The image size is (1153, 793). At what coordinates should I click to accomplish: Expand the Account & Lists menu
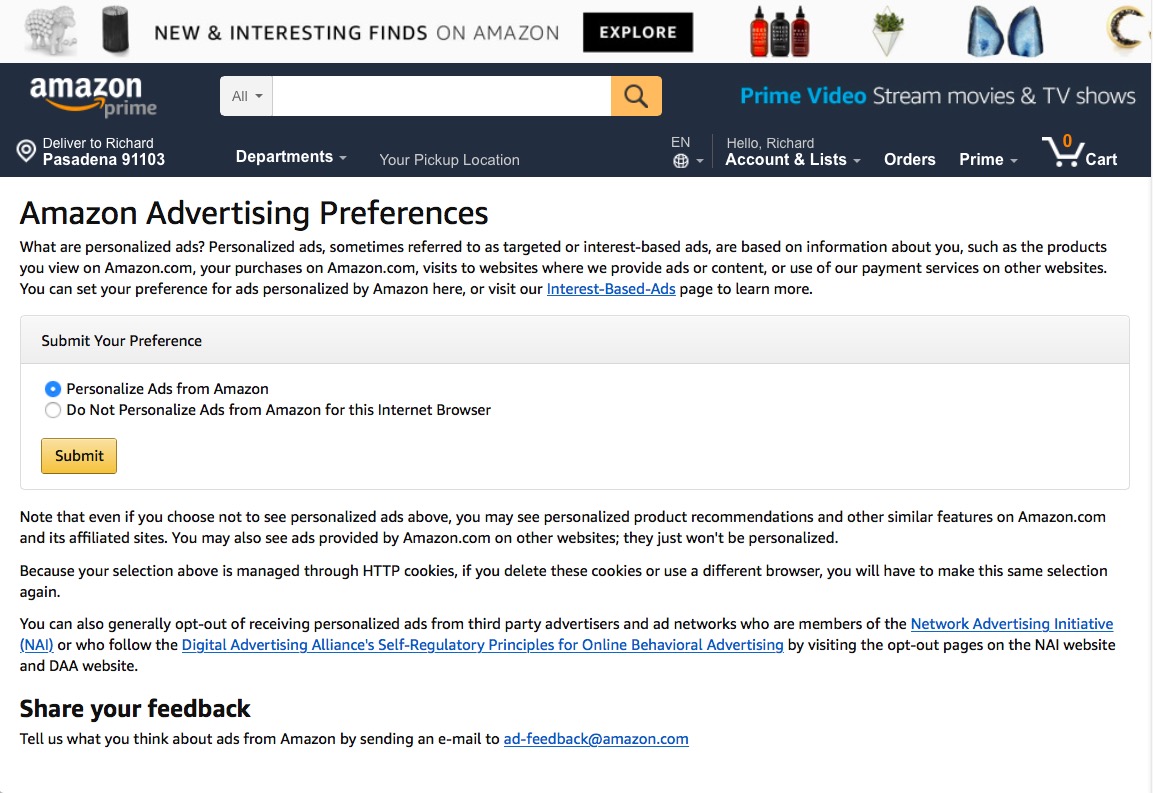[793, 160]
